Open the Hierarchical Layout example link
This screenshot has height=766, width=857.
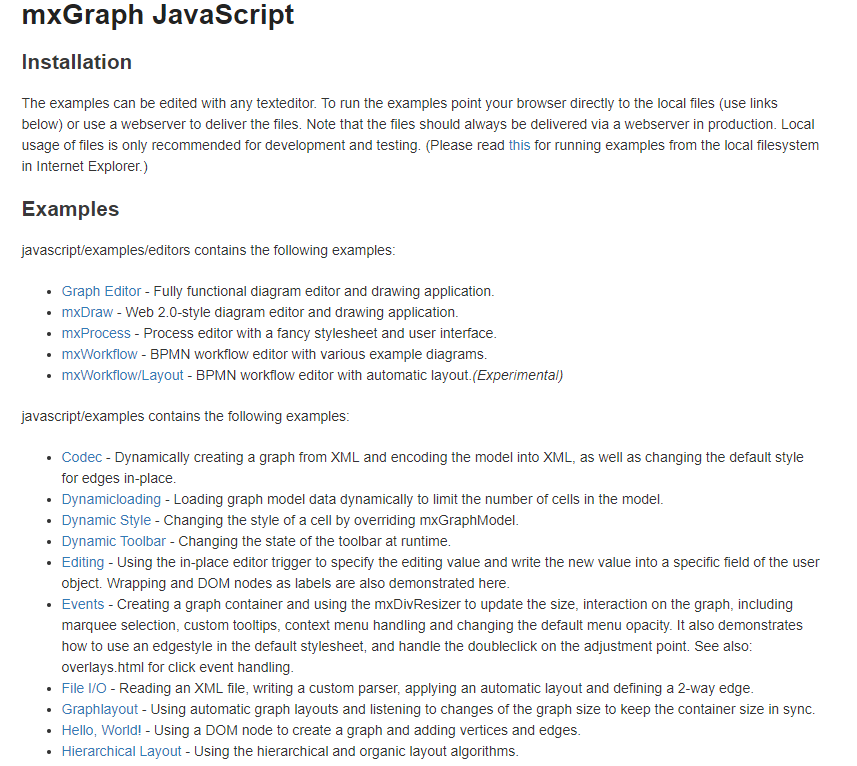coord(121,751)
